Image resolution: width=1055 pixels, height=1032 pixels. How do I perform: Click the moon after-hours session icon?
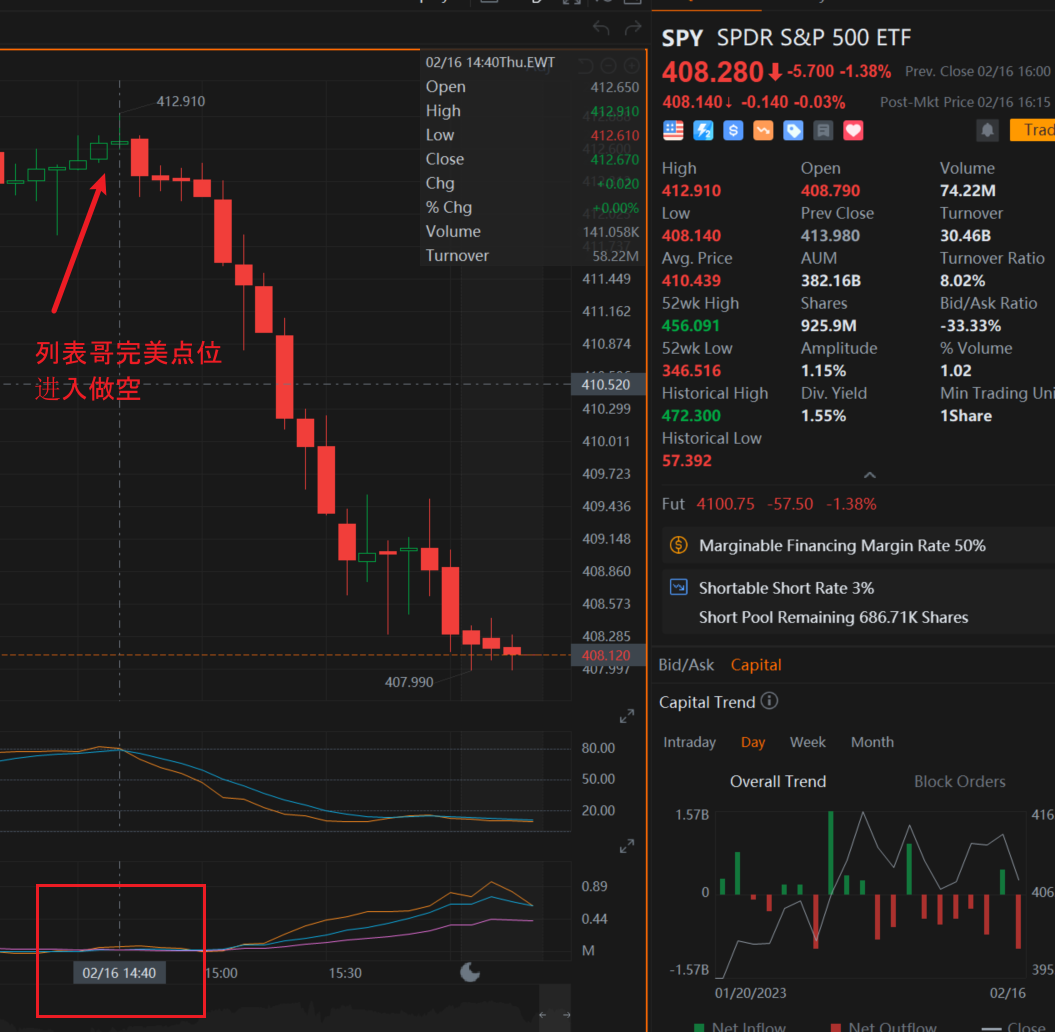[470, 972]
